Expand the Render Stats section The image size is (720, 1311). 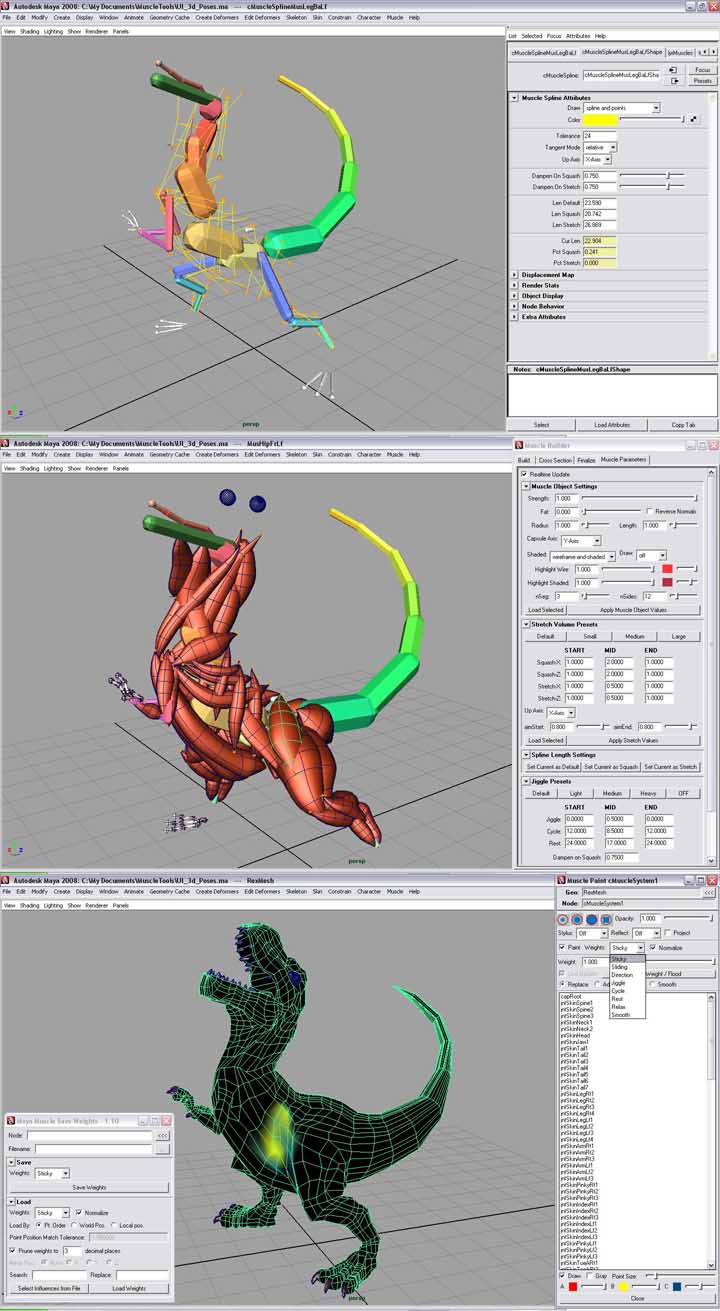pyautogui.click(x=514, y=285)
